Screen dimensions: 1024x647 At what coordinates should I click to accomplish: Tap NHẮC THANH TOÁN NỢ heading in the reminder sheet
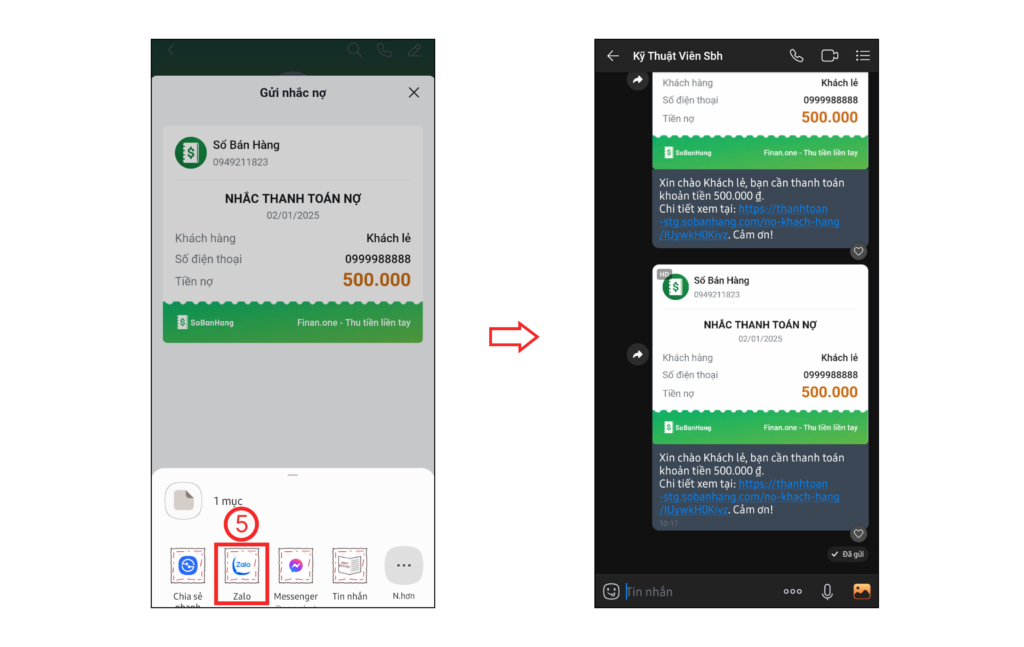coord(293,198)
